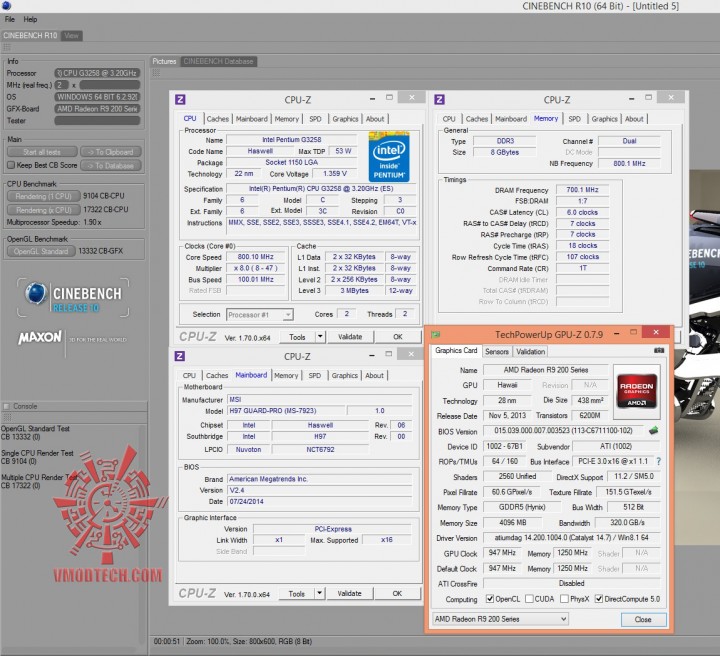Open Tools arrow in CPU-Z CPU window
The height and width of the screenshot is (656, 720).
(x=320, y=336)
